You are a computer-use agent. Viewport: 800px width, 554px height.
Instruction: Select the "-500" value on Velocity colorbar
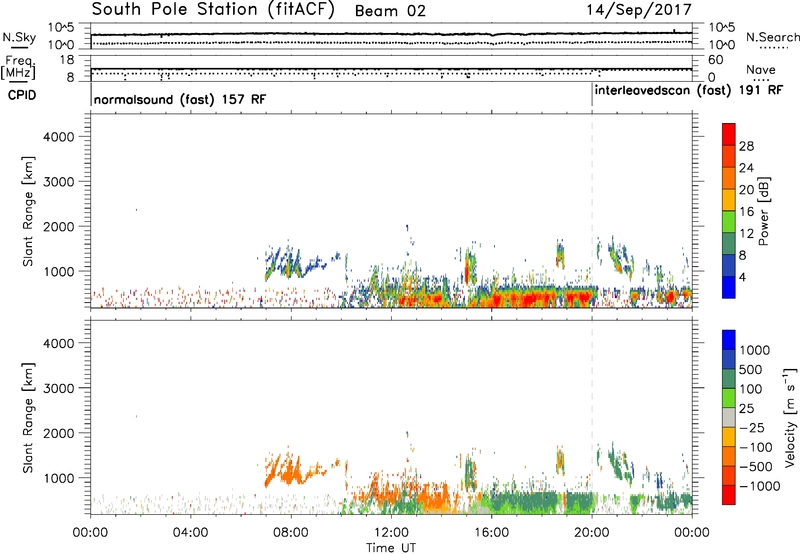pyautogui.click(x=756, y=466)
